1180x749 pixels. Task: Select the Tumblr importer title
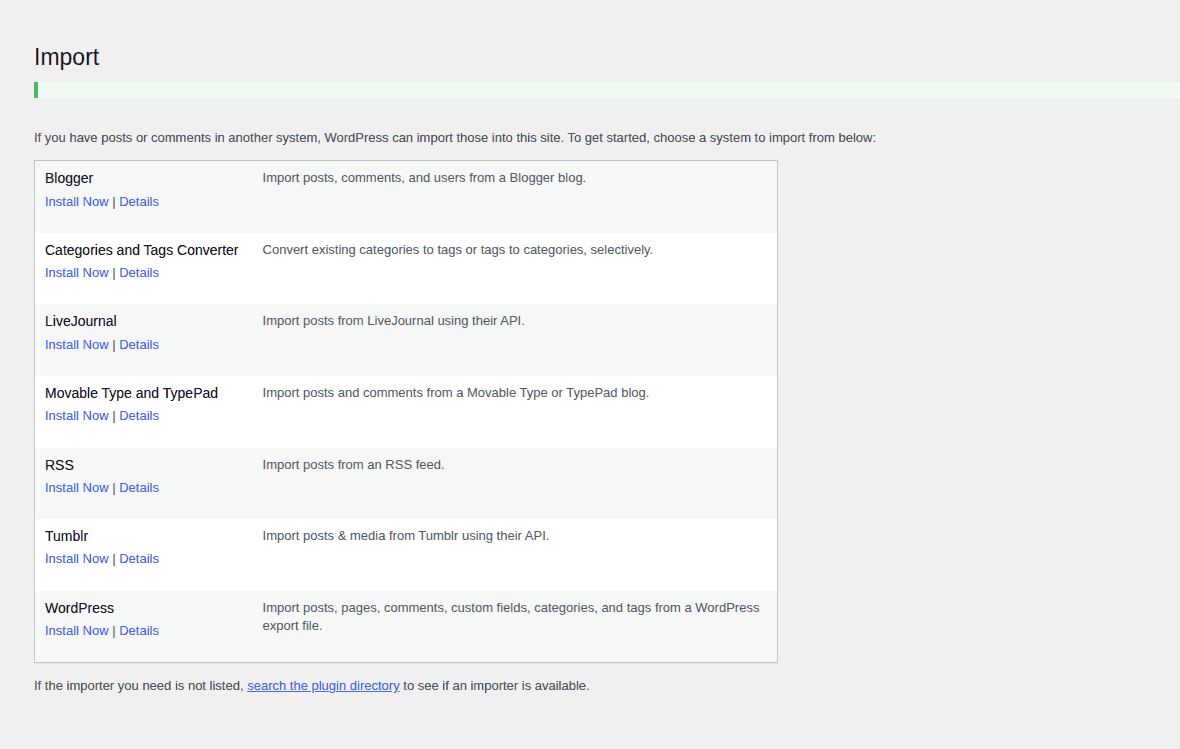coord(66,536)
